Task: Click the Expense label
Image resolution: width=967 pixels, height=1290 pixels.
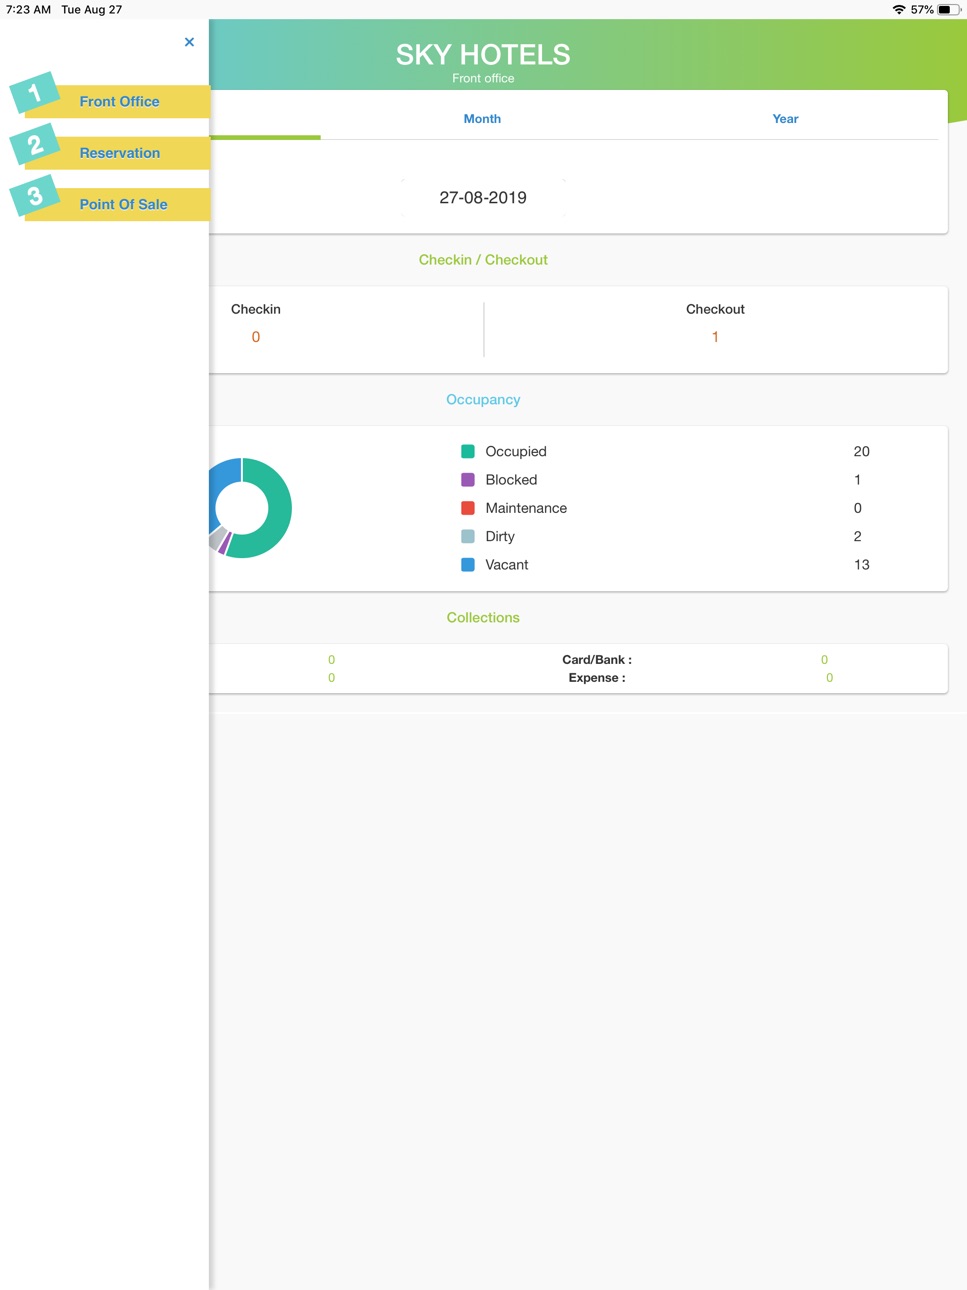Action: (597, 678)
